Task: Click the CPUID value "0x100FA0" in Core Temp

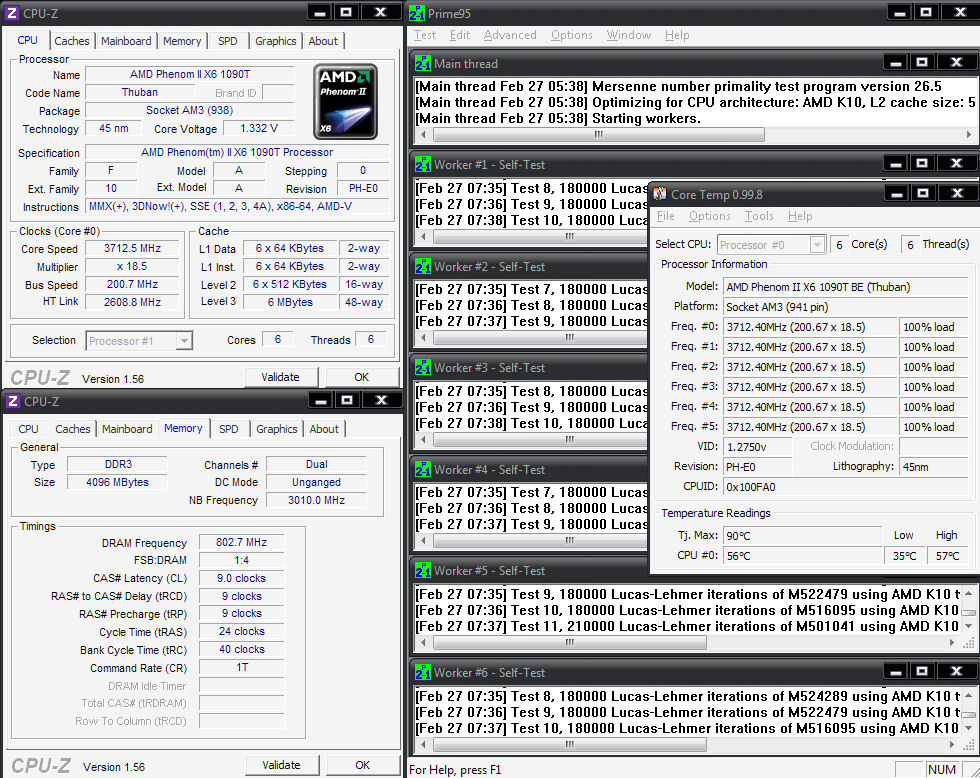Action: (x=846, y=487)
